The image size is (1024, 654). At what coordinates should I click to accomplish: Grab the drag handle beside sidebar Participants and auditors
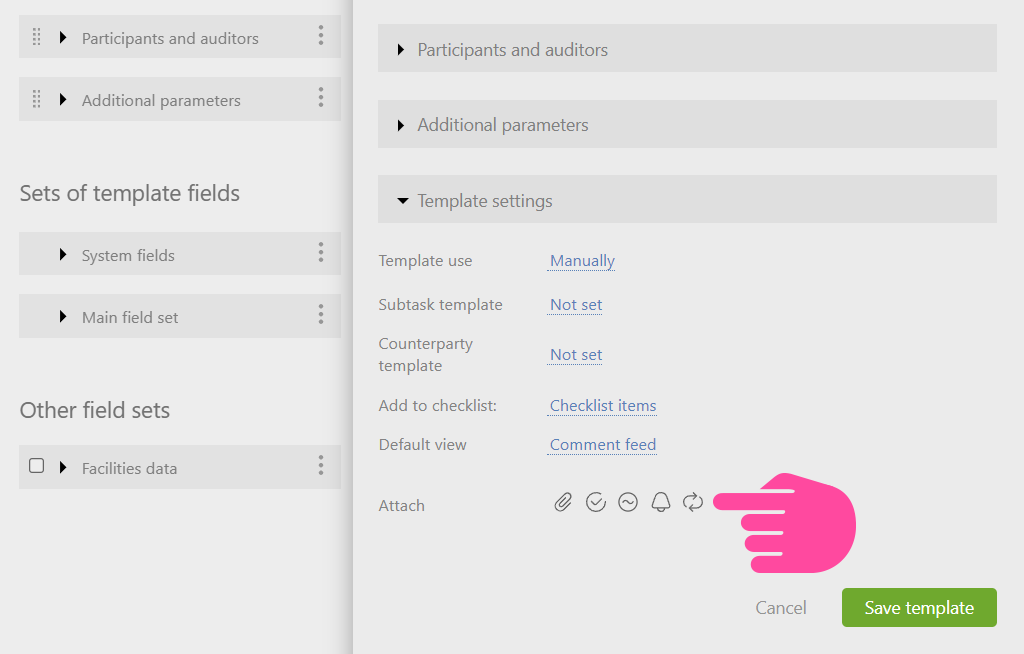pyautogui.click(x=37, y=37)
